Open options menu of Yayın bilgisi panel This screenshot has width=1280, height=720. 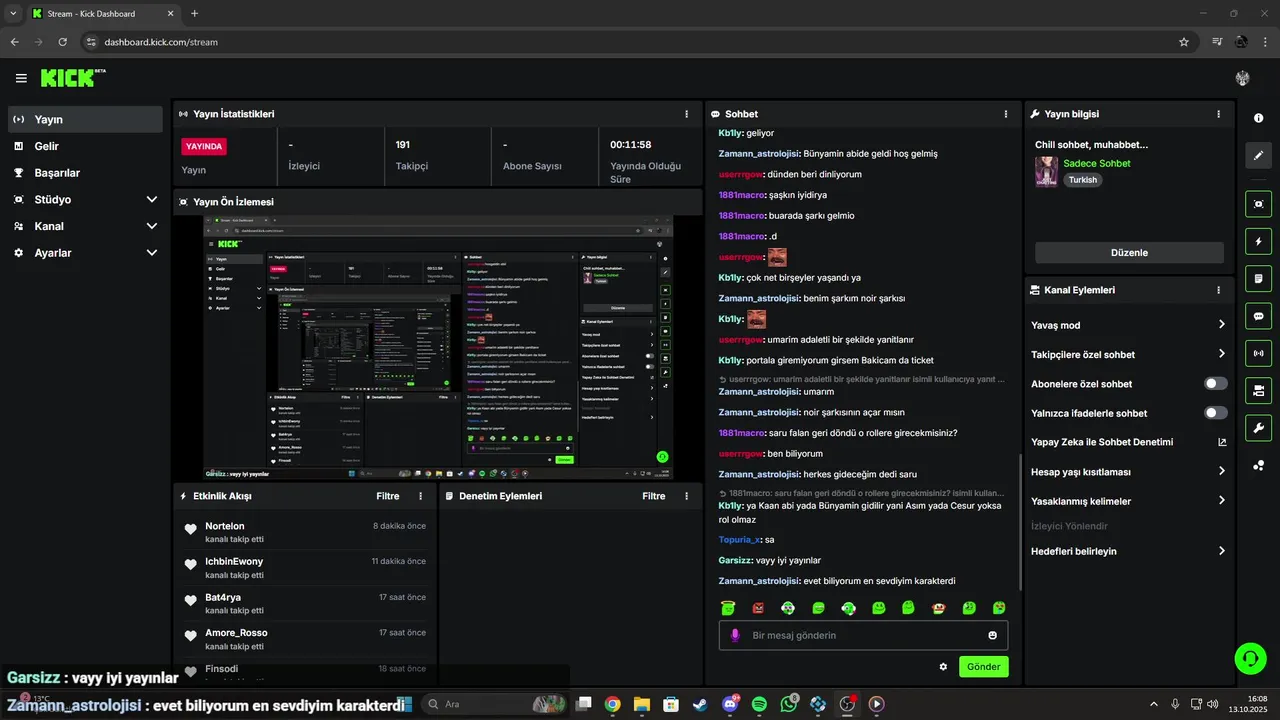[1218, 114]
